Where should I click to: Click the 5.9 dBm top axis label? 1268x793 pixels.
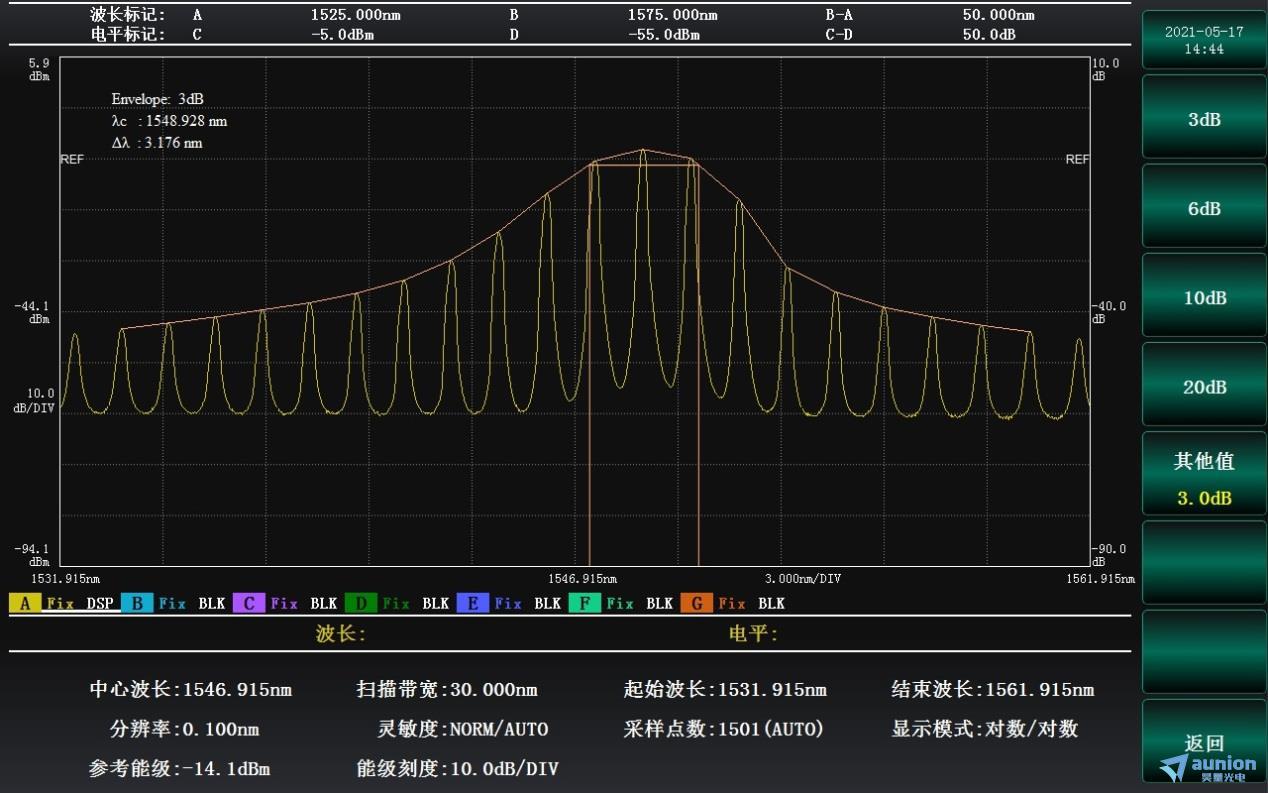[x=40, y=68]
